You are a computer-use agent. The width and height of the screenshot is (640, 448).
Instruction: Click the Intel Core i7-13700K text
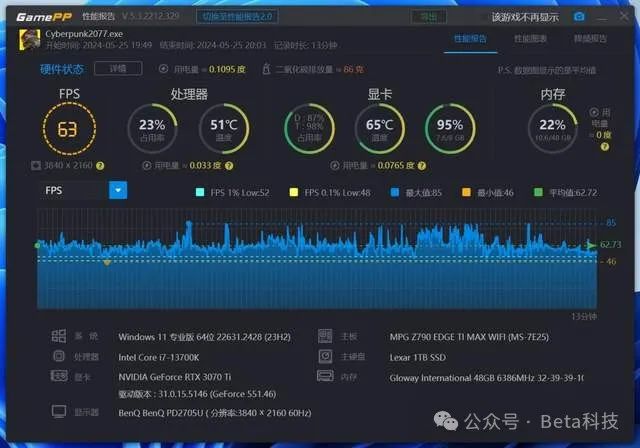[x=159, y=357]
